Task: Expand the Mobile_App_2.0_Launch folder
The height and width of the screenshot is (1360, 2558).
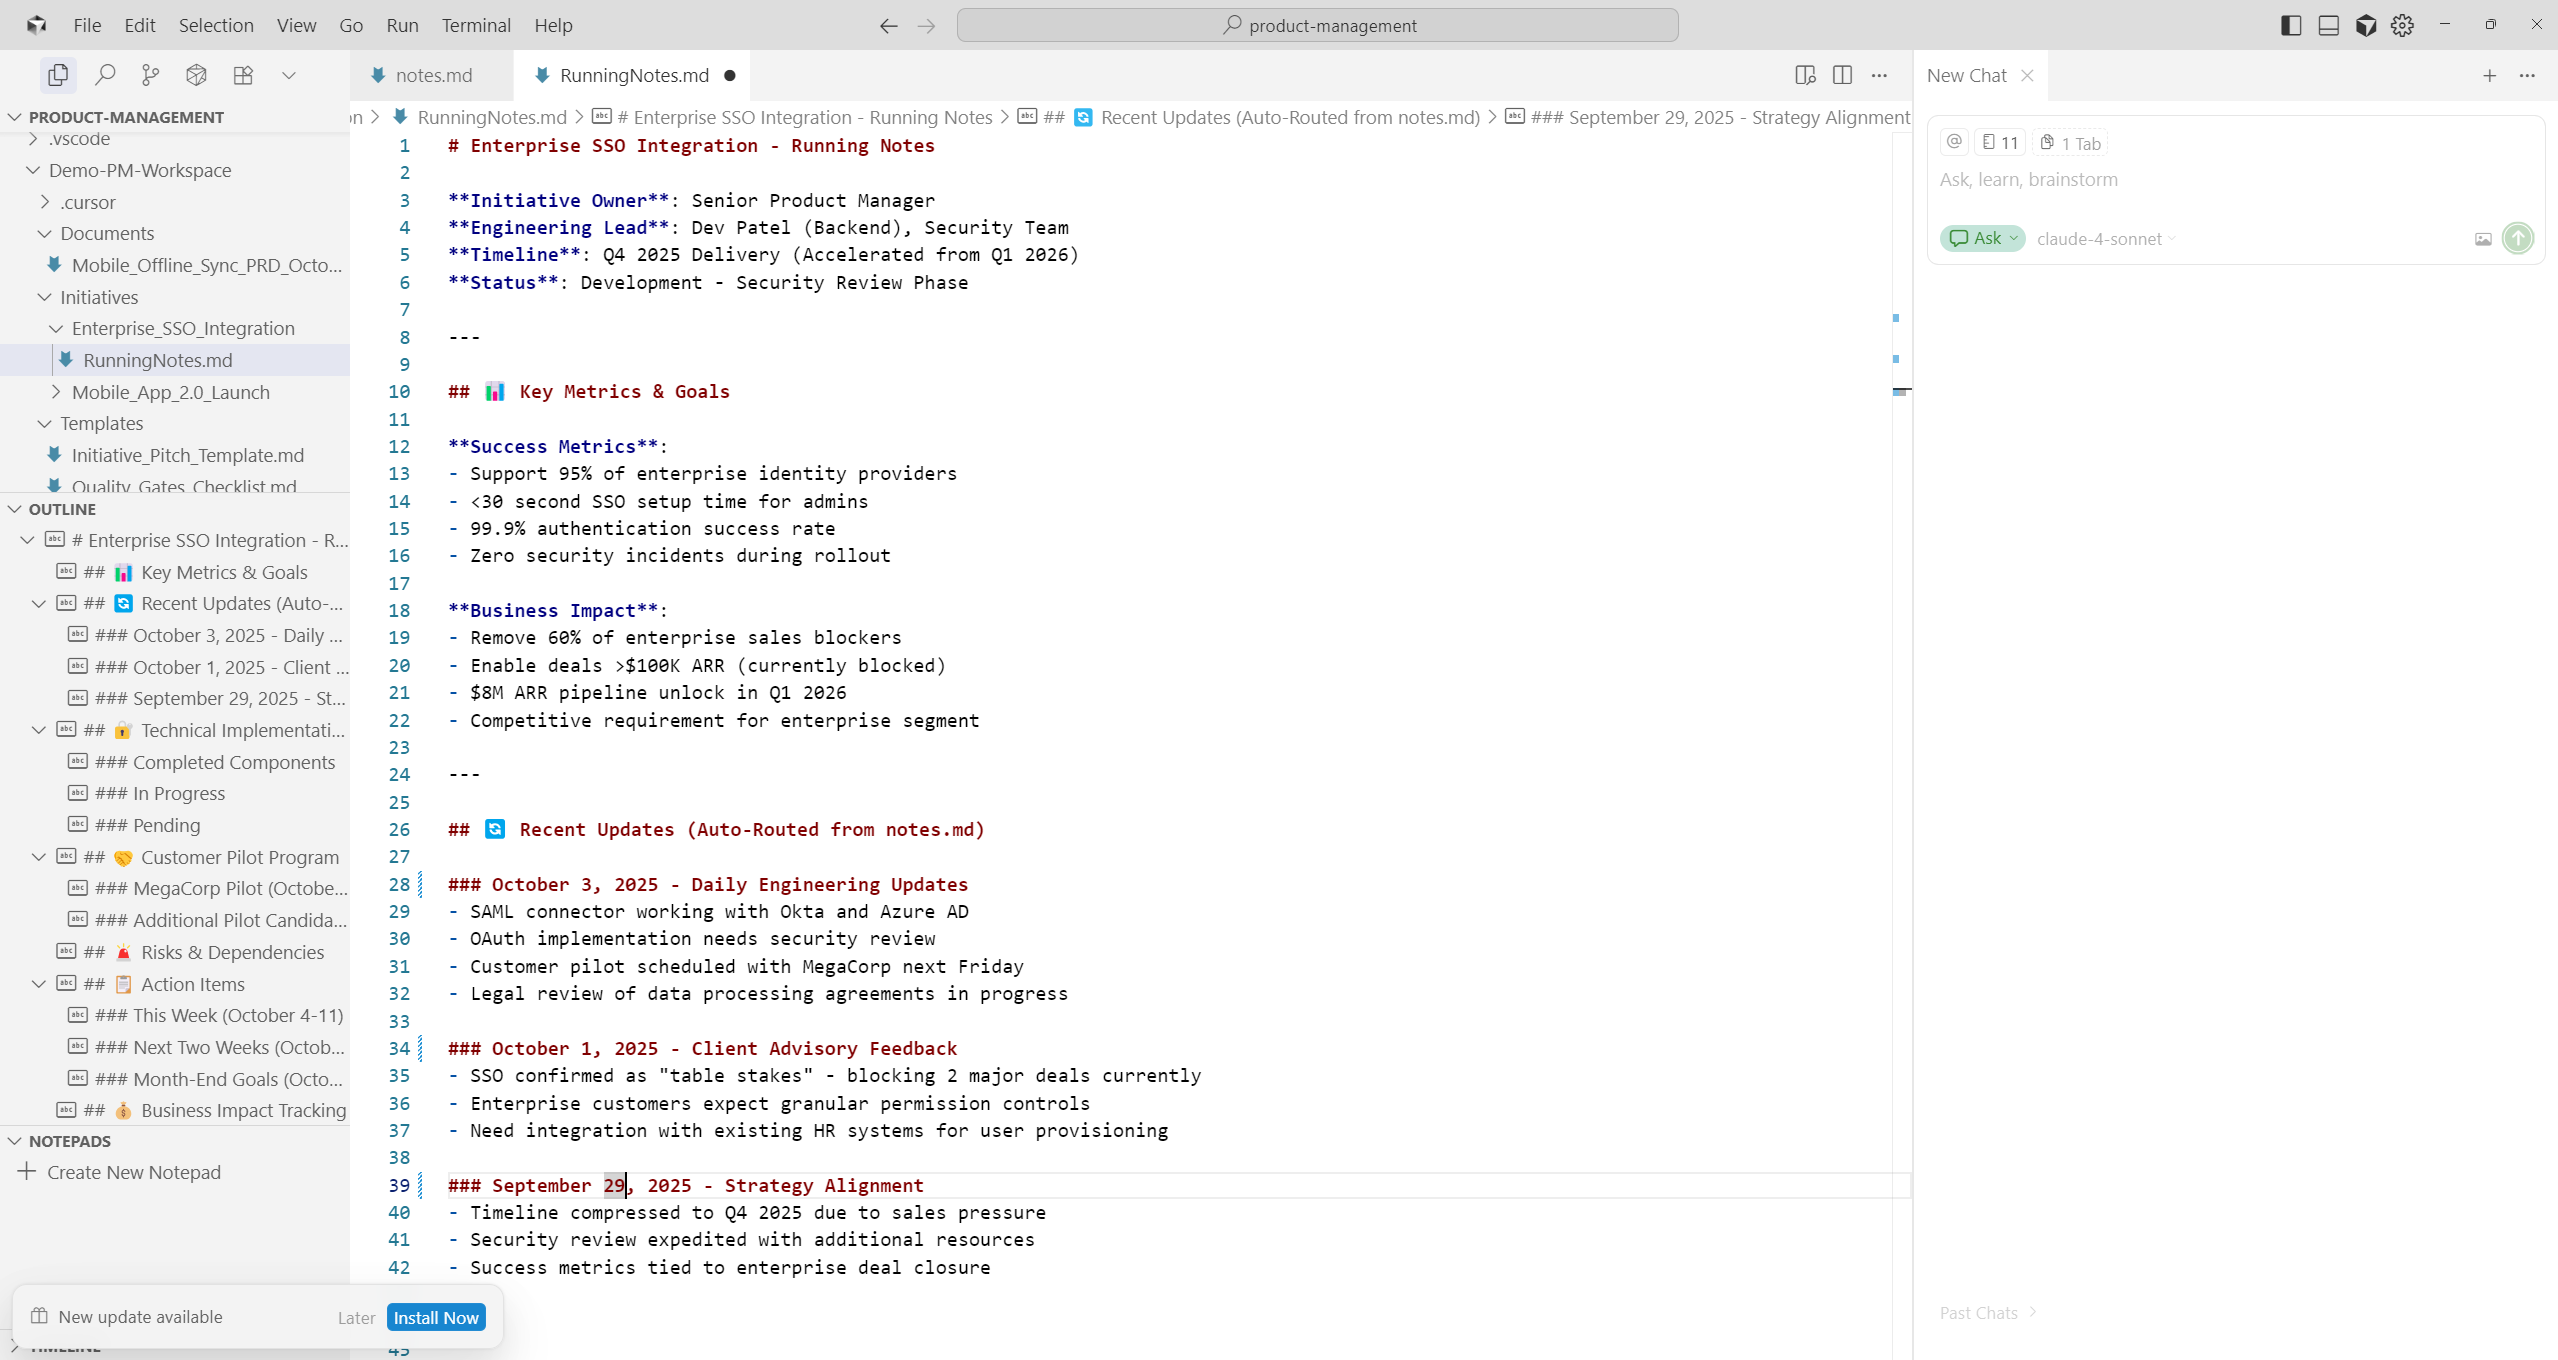Action: coord(170,392)
